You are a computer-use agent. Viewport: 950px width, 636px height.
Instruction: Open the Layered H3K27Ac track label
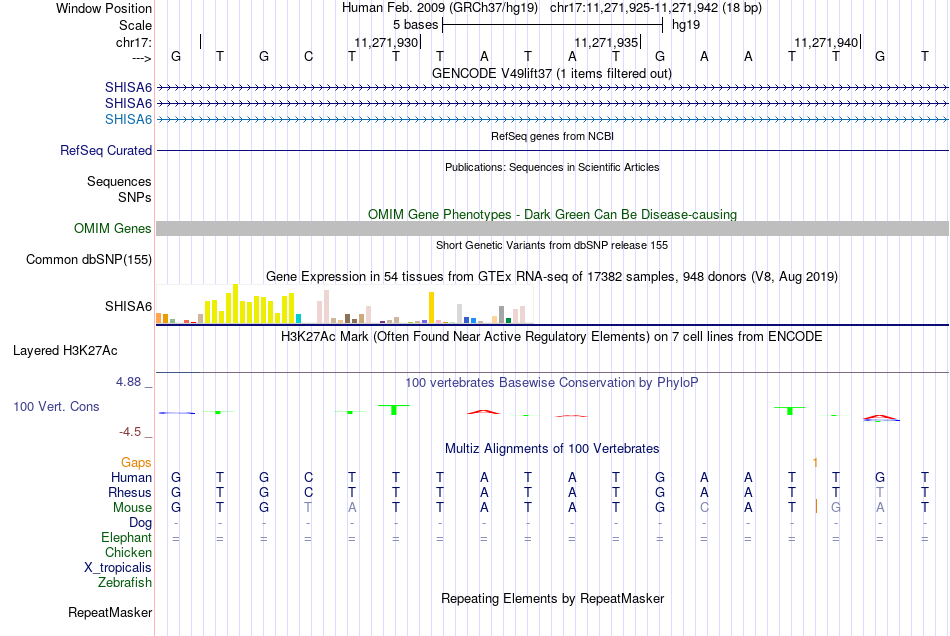click(65, 351)
